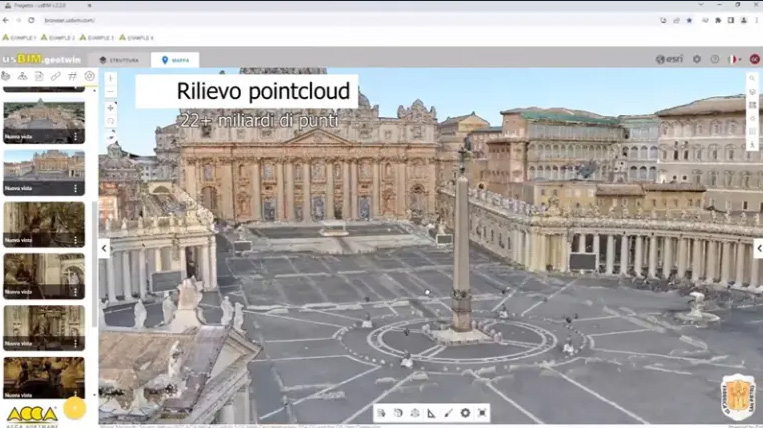The width and height of the screenshot is (763, 428).
Task: Switch to the STRUTTURA tab
Action: (x=119, y=60)
